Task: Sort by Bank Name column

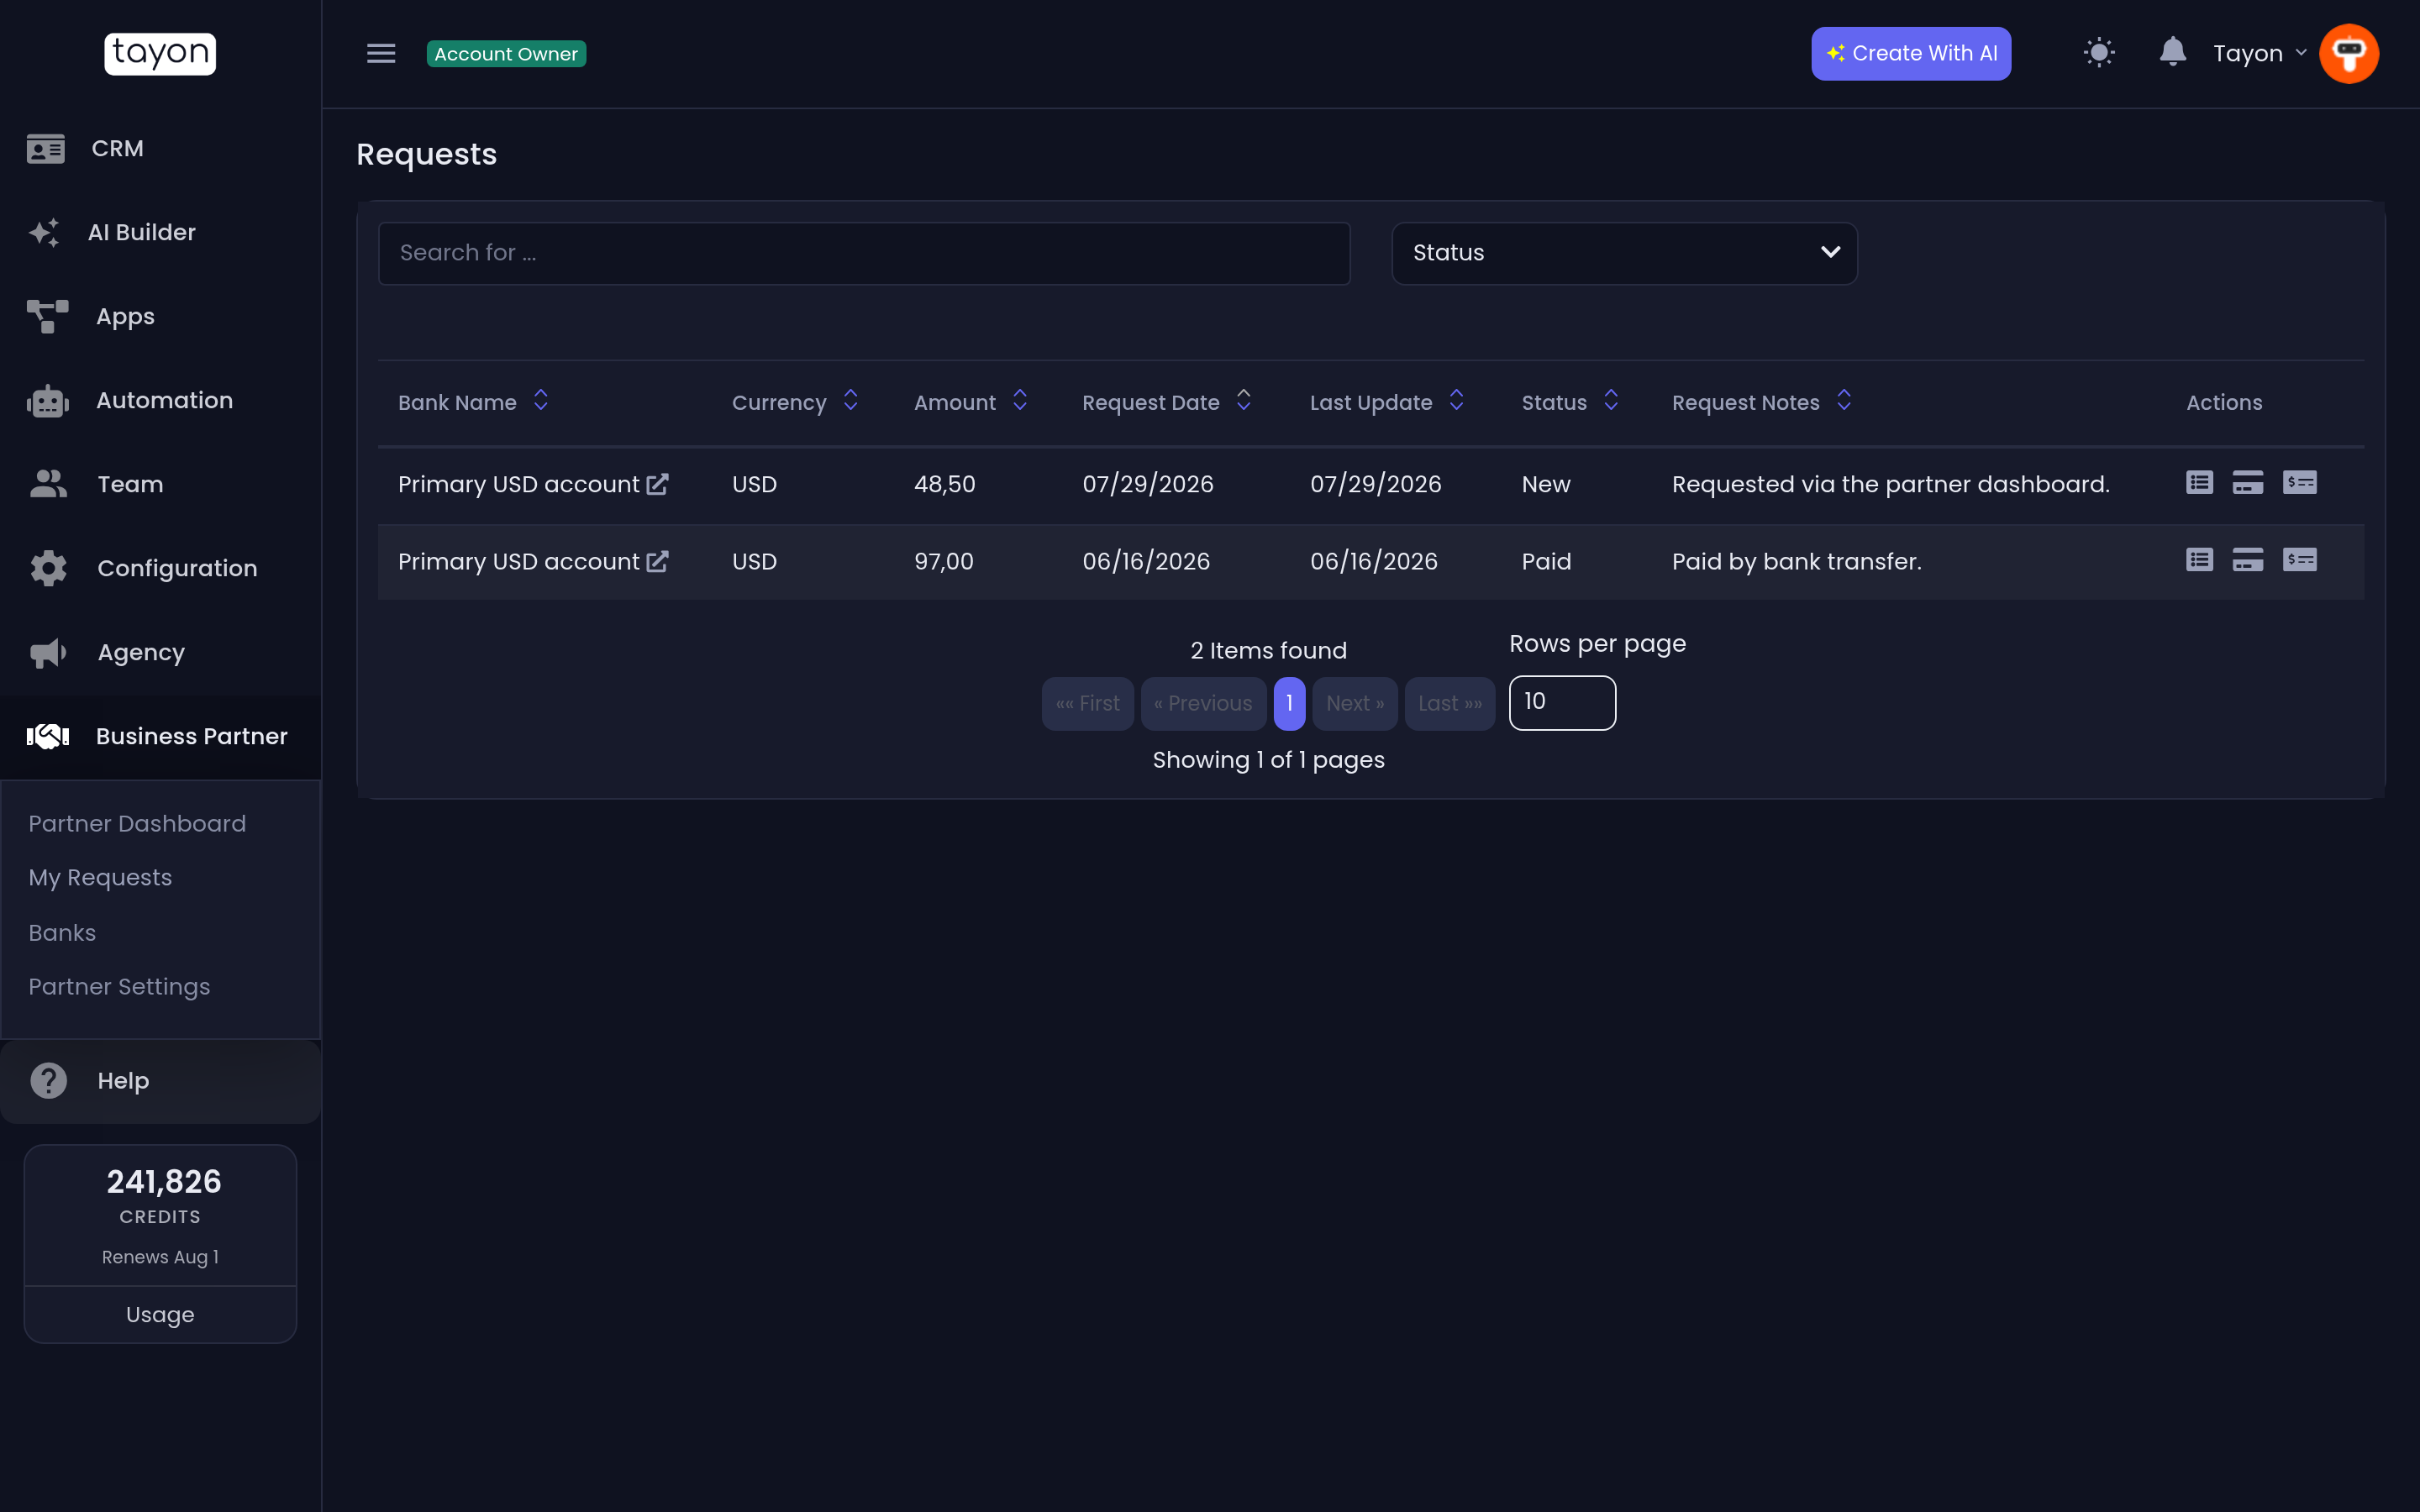Action: pos(541,401)
